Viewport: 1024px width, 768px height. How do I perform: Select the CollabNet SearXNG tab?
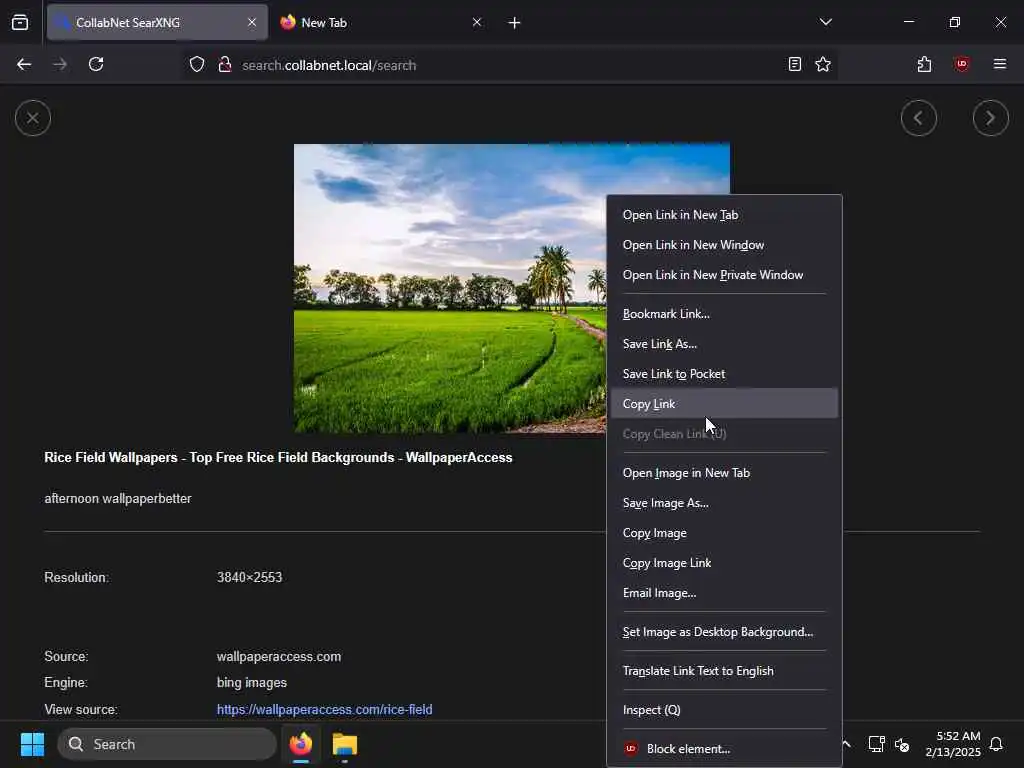(157, 23)
